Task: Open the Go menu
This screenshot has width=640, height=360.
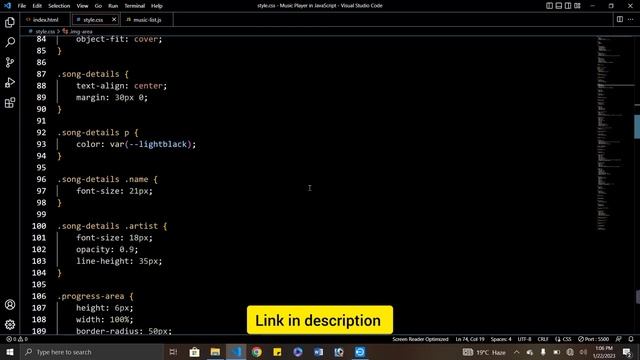Action: [98, 6]
